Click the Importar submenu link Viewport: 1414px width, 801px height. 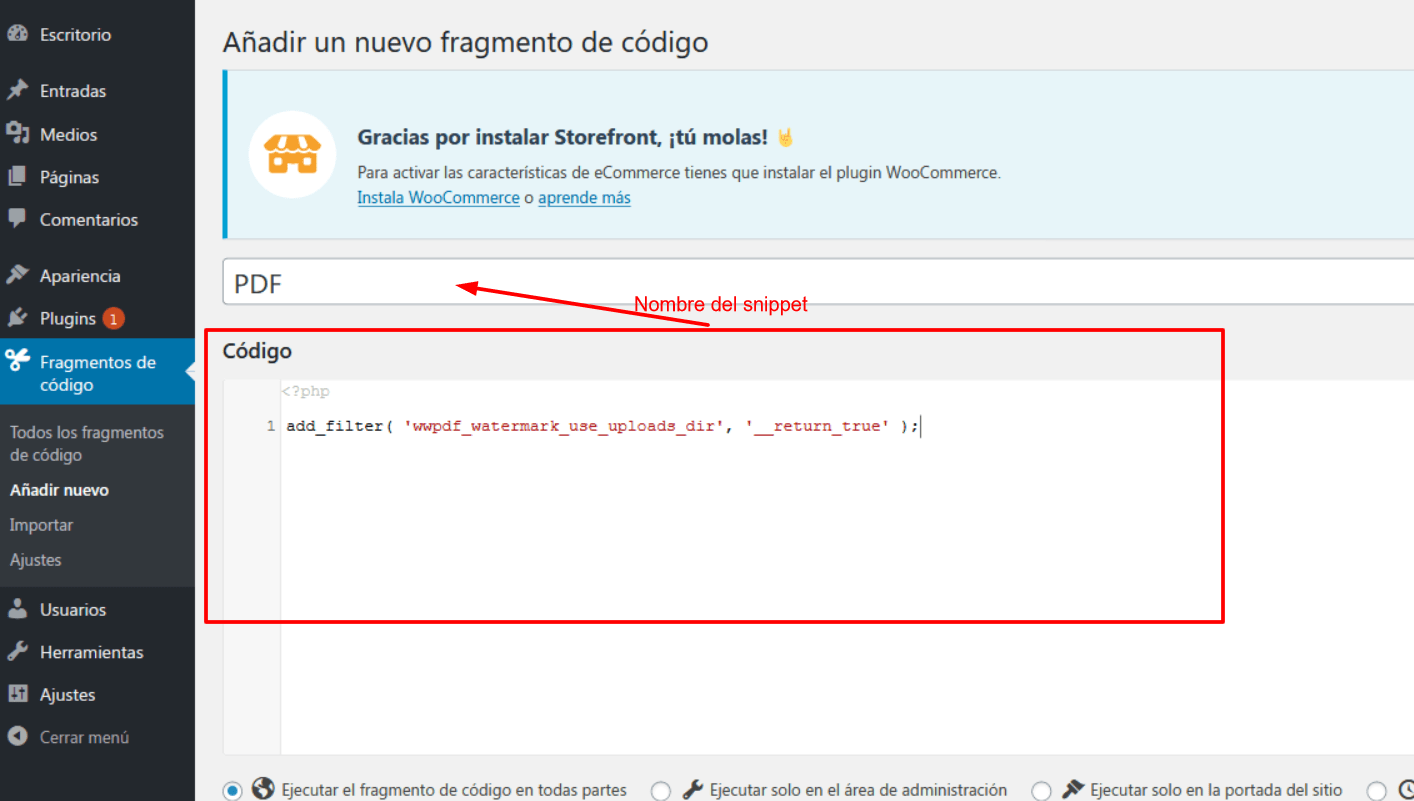coord(41,525)
